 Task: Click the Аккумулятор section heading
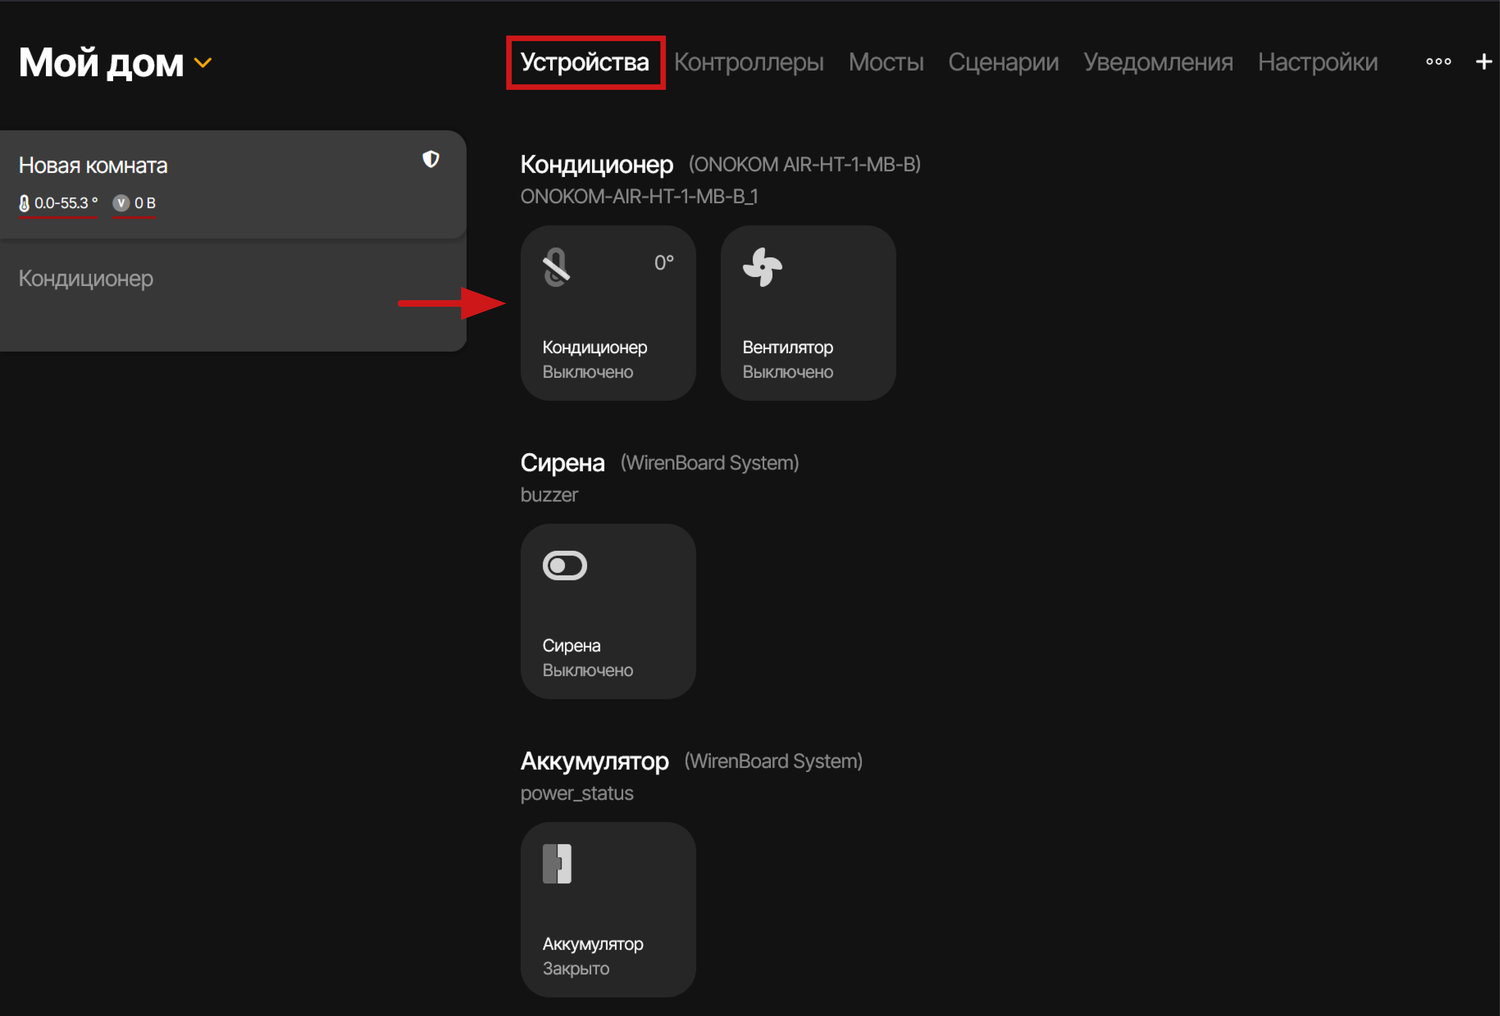point(594,761)
